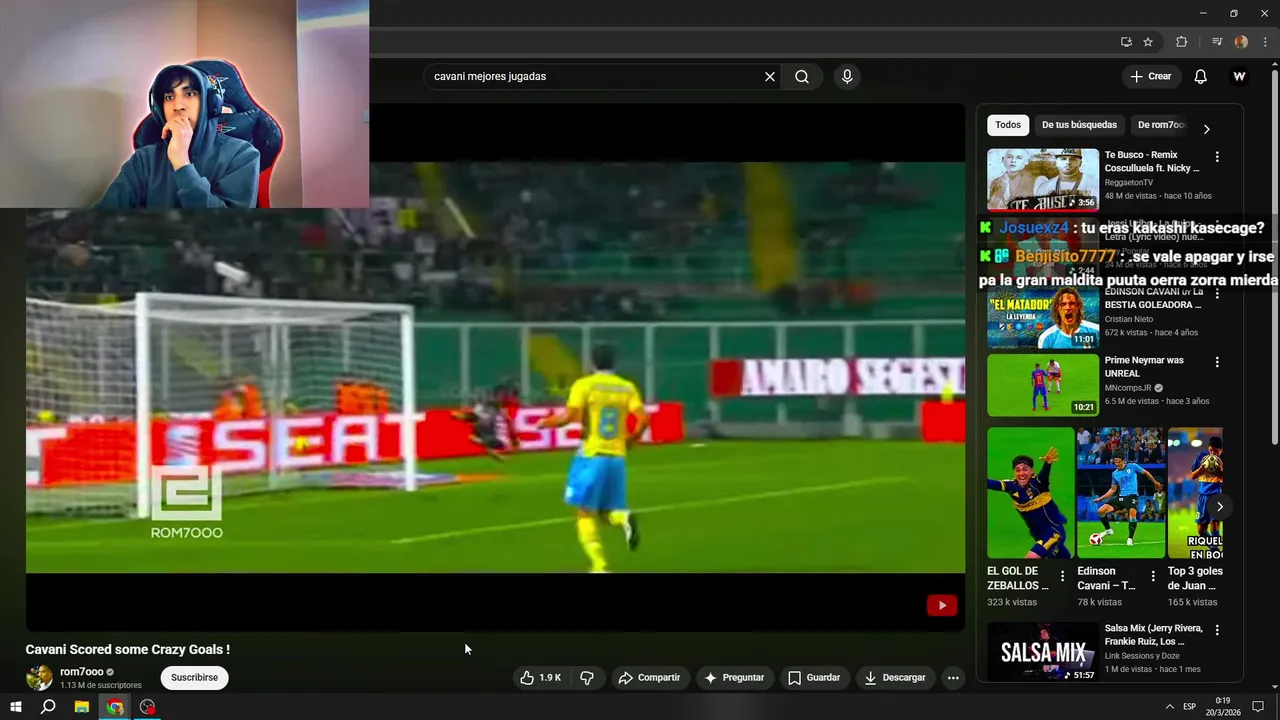Click the install app icon in address bar
The height and width of the screenshot is (720, 1280).
coord(1126,42)
